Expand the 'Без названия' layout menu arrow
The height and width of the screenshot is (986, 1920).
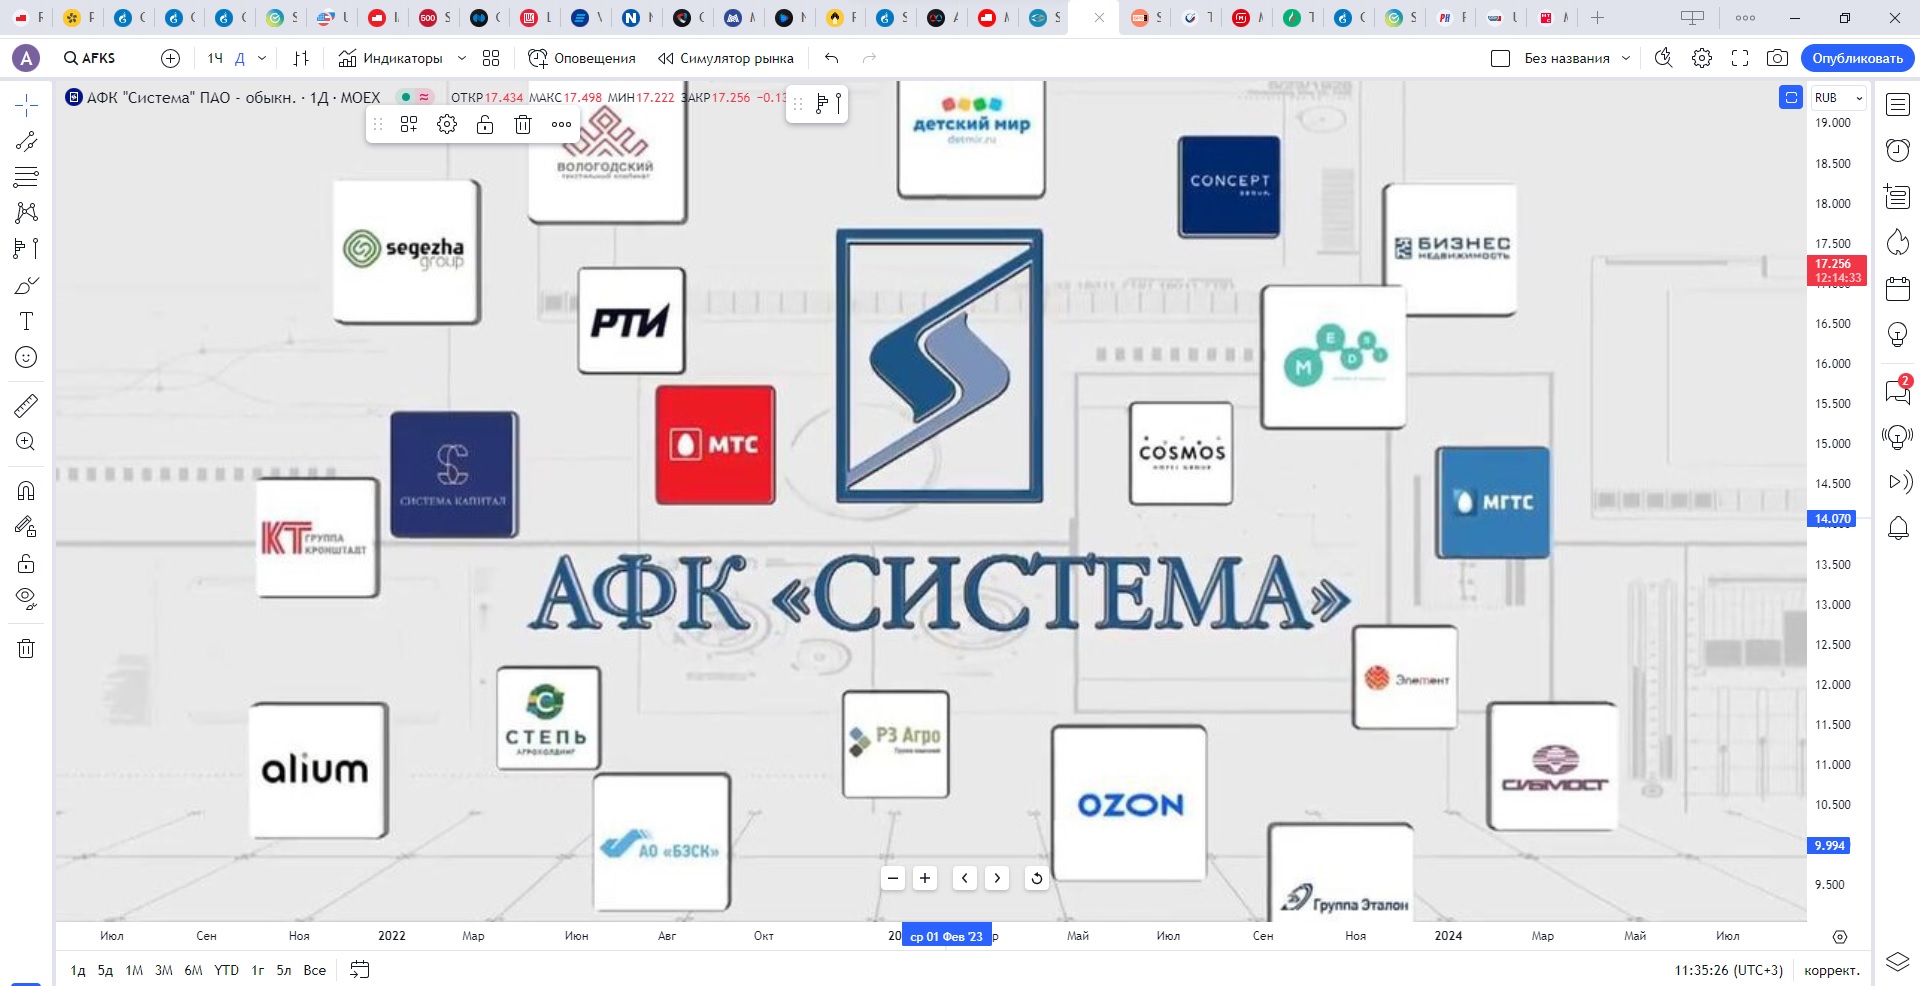[x=1626, y=58]
